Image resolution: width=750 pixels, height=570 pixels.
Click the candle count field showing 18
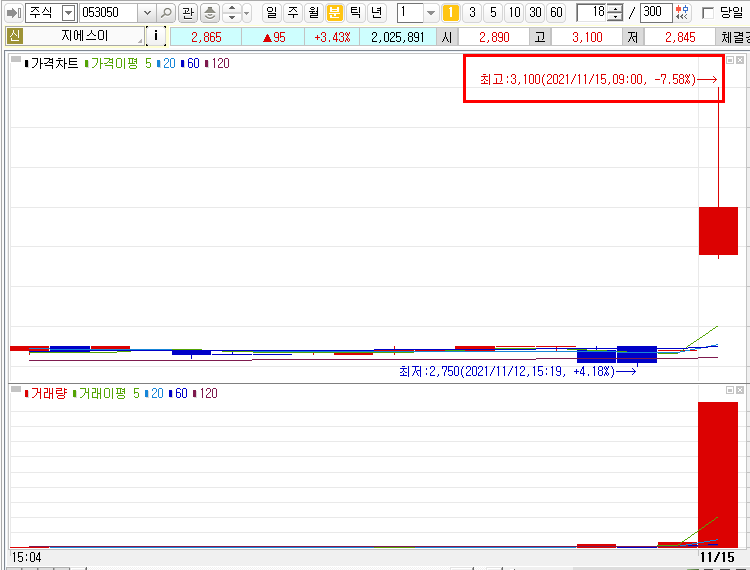point(592,12)
